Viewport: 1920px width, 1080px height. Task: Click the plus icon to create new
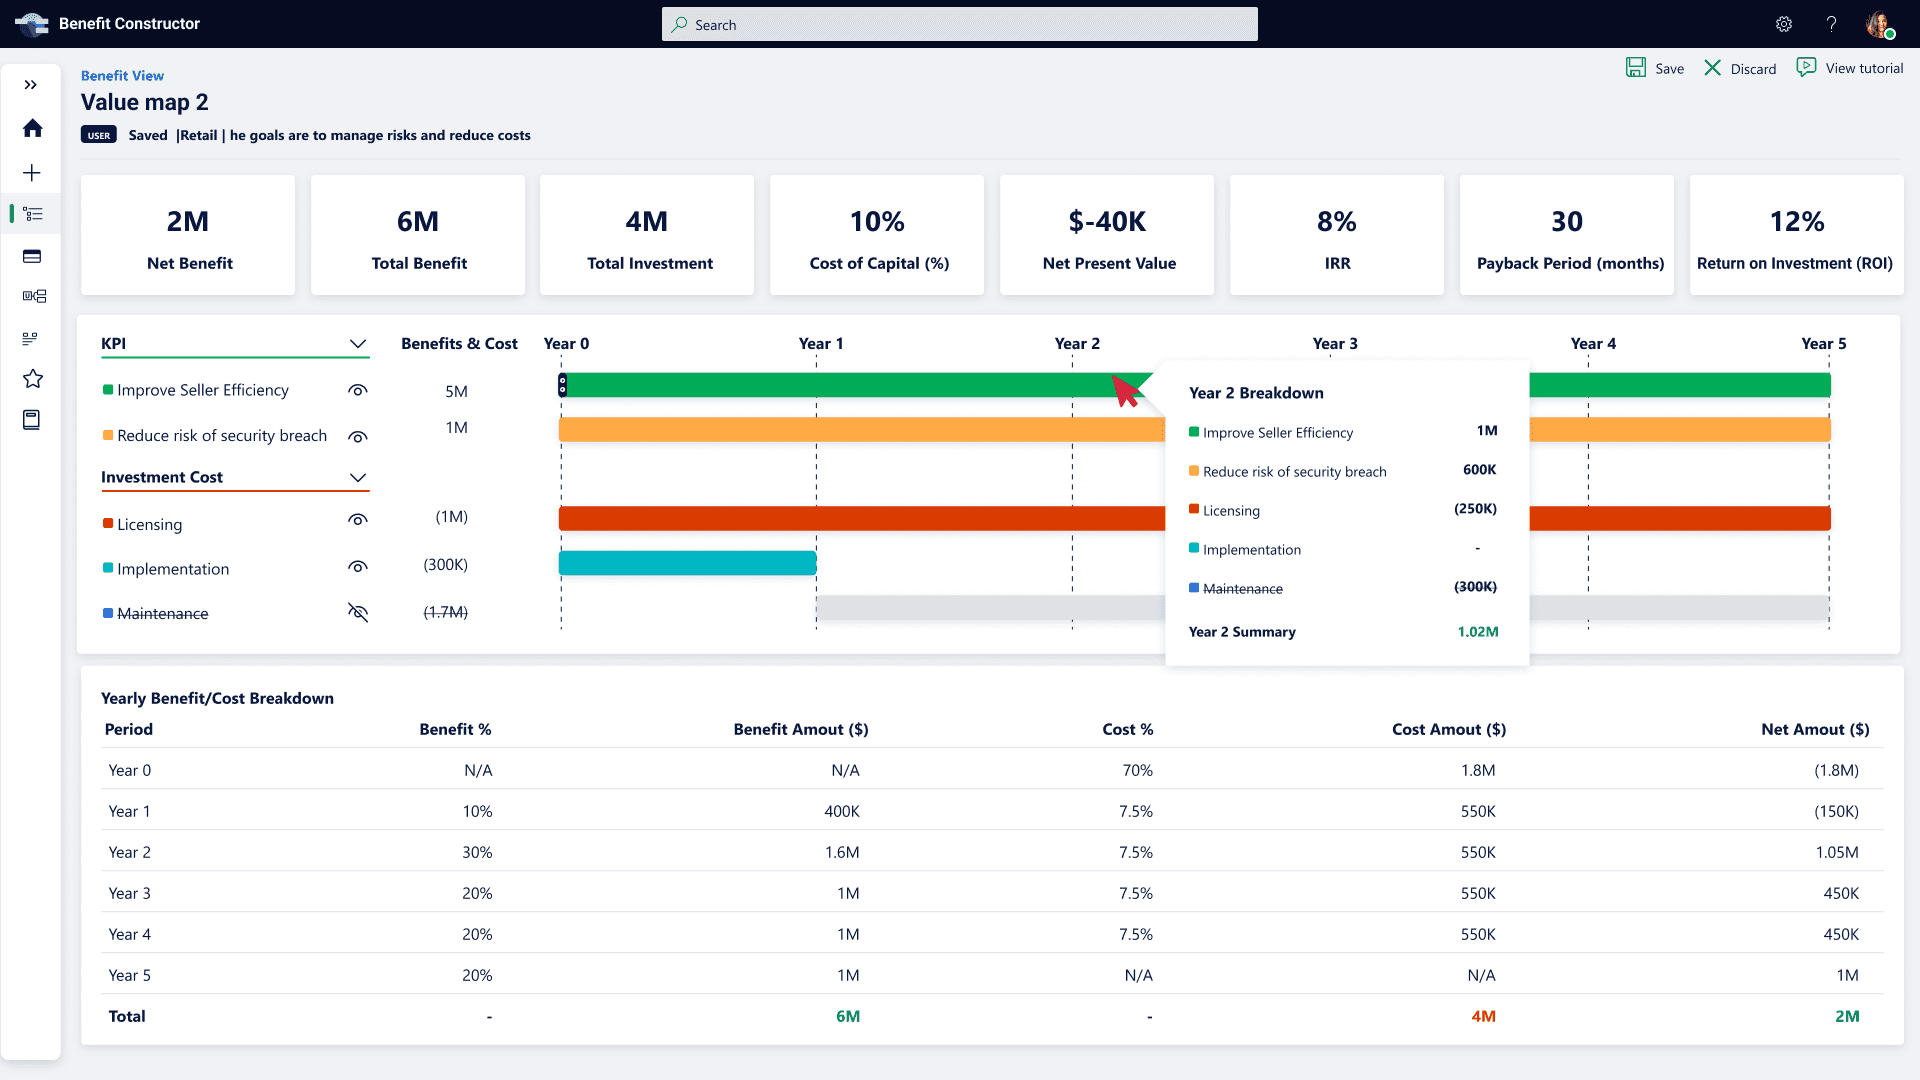32,173
